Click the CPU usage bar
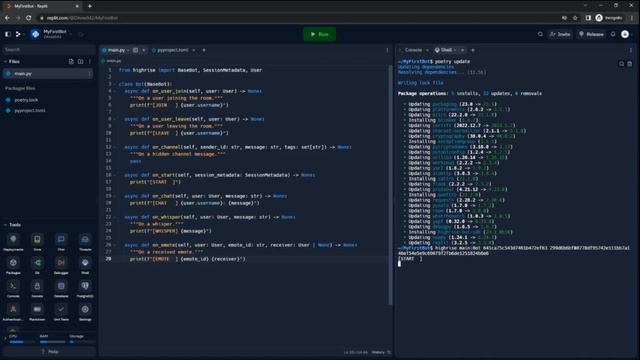Image resolution: width=640 pixels, height=360 pixels. point(22,342)
